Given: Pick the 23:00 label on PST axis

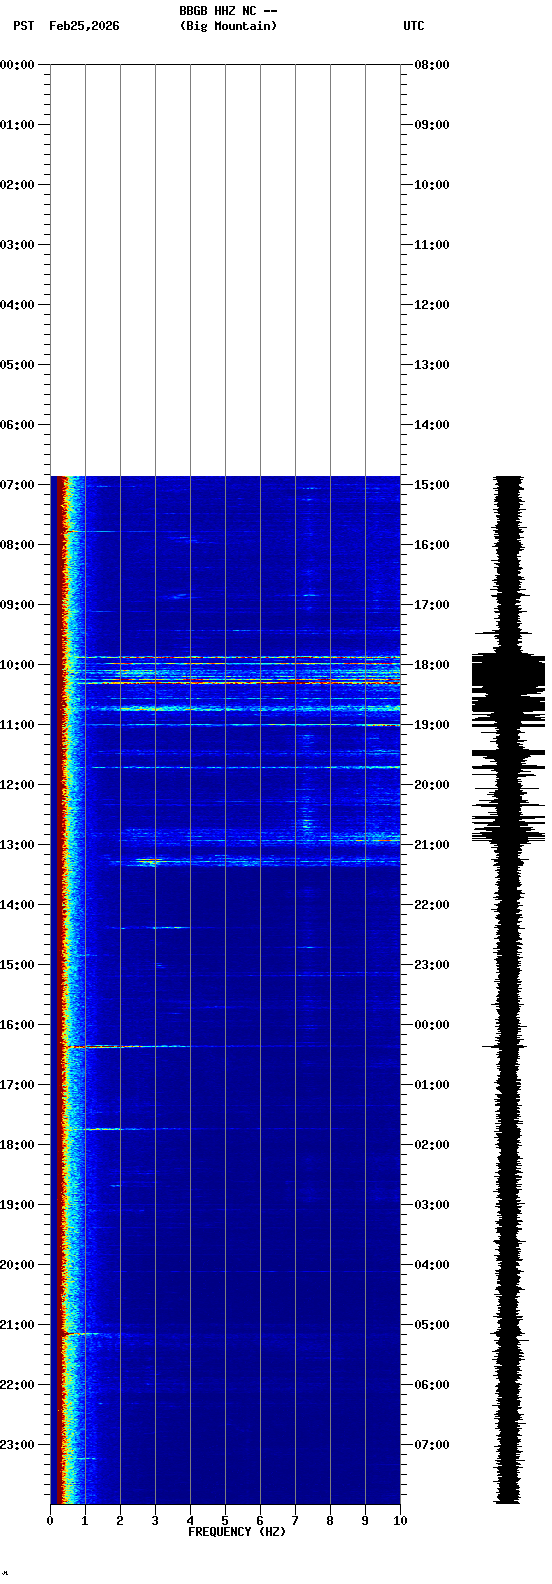Looking at the screenshot, I should (18, 1445).
